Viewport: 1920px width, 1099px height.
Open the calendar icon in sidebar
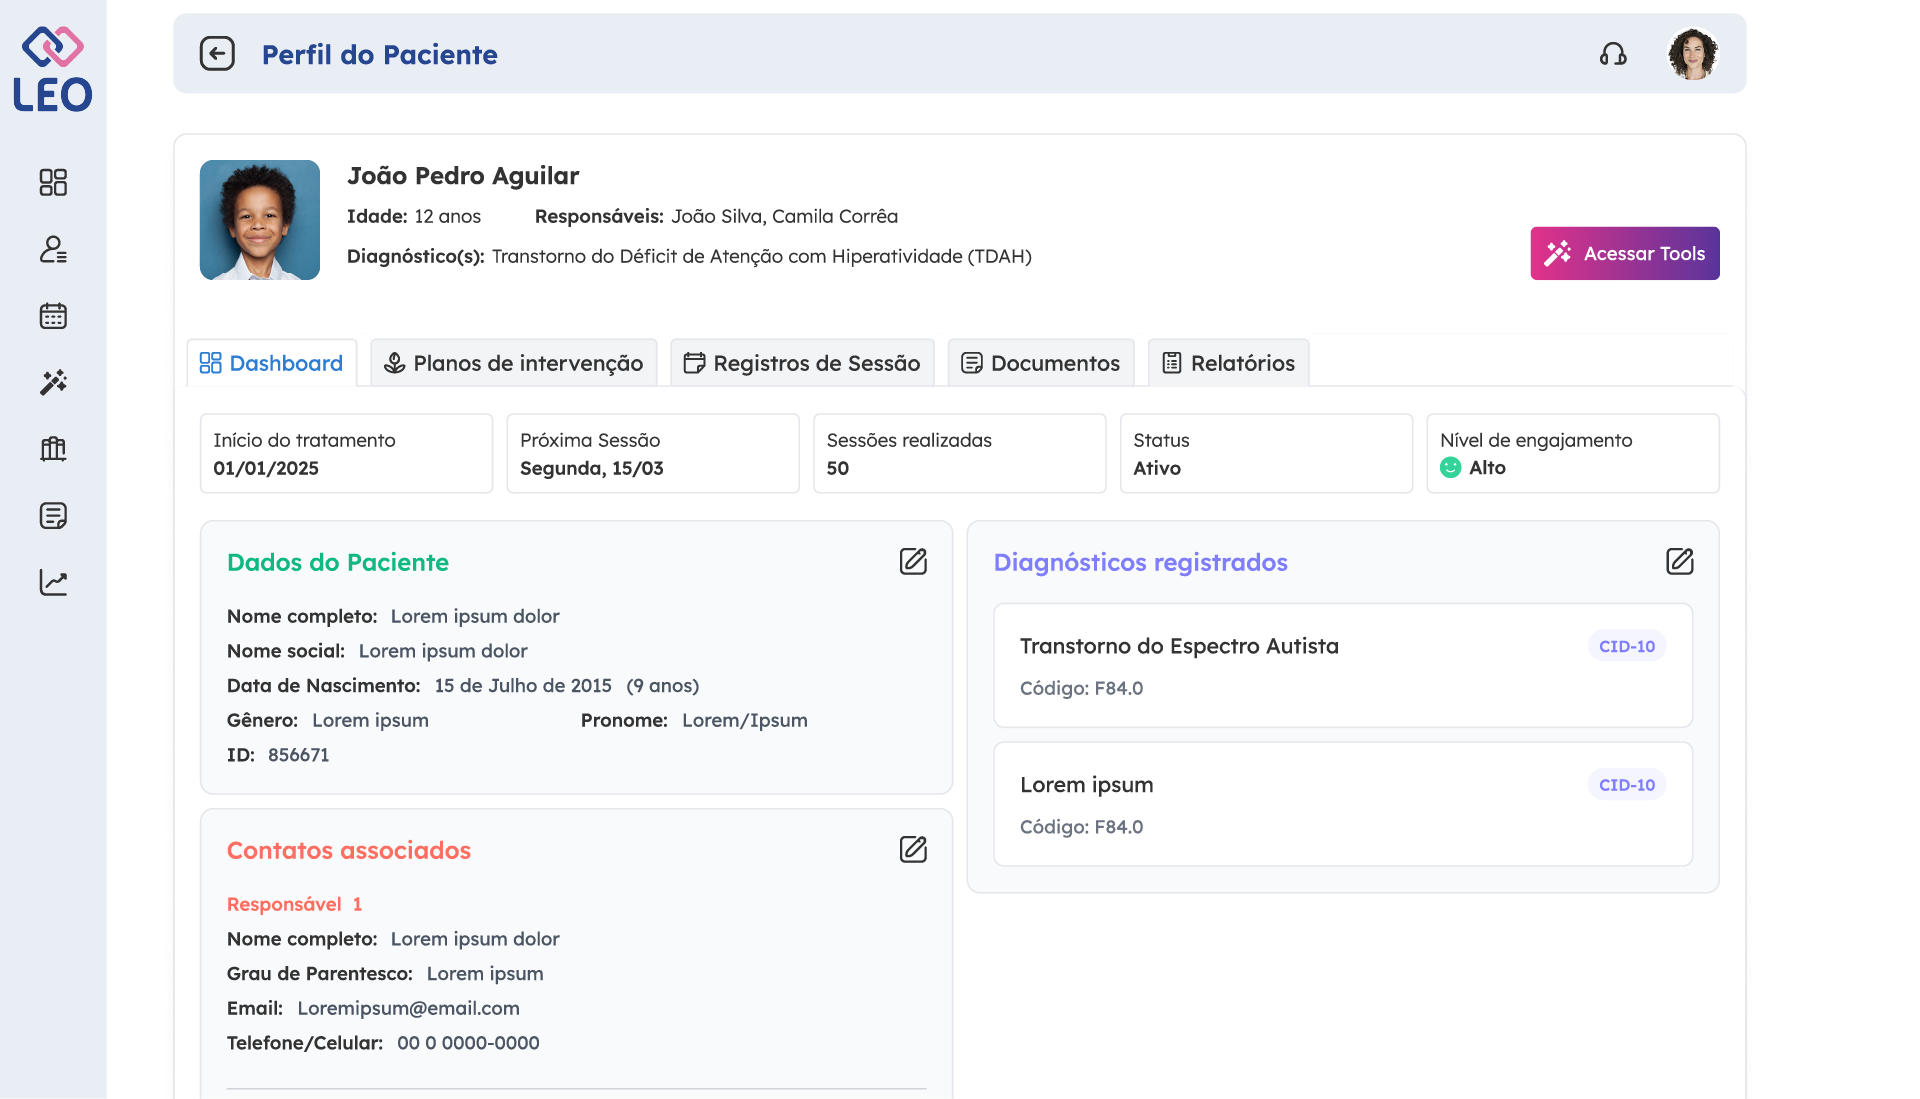(x=53, y=316)
